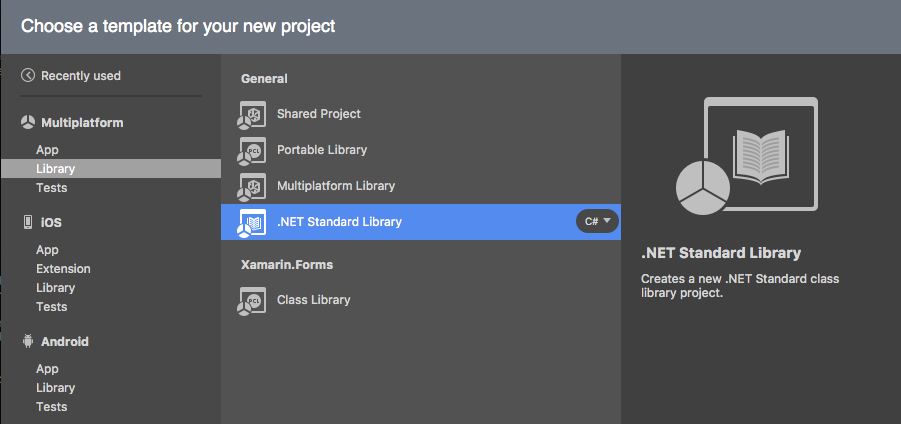Open the Recently used section
This screenshot has height=424, width=901.
click(x=80, y=76)
